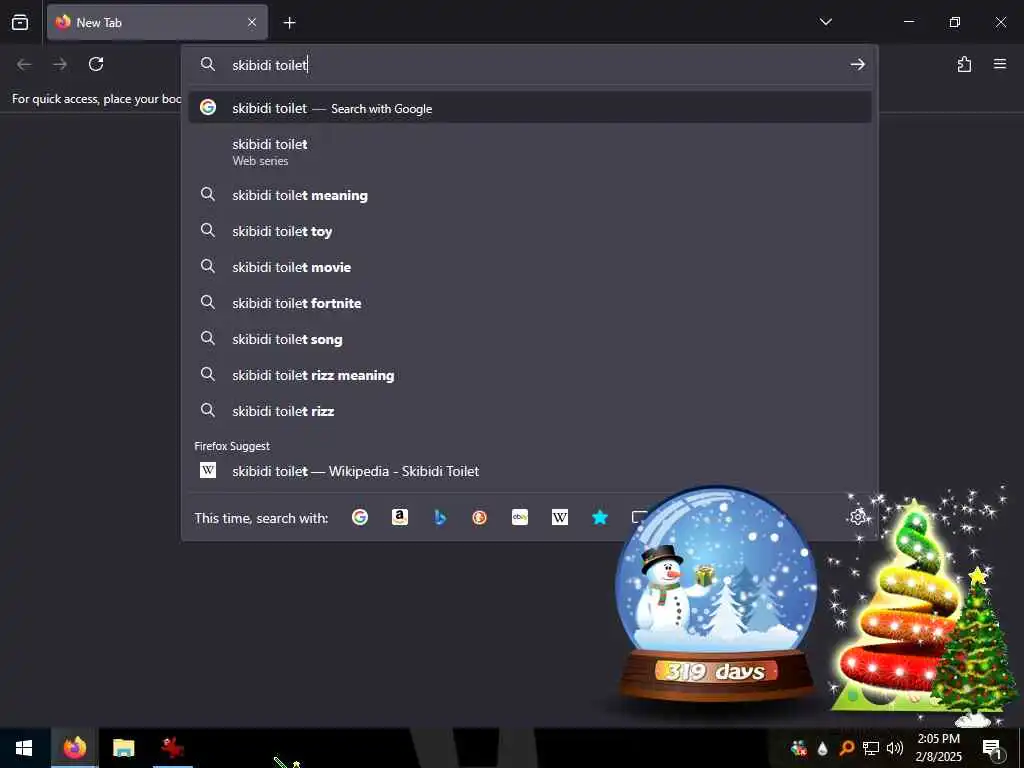Screen dimensions: 1024x768
Task: Select the last 'skibidi toilet rizz' suggestion
Action: [530, 410]
